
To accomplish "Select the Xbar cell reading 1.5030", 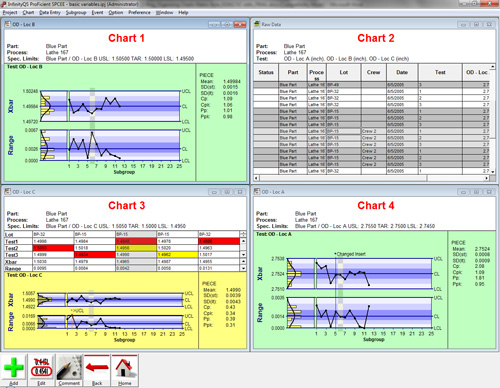I will (53, 261).
